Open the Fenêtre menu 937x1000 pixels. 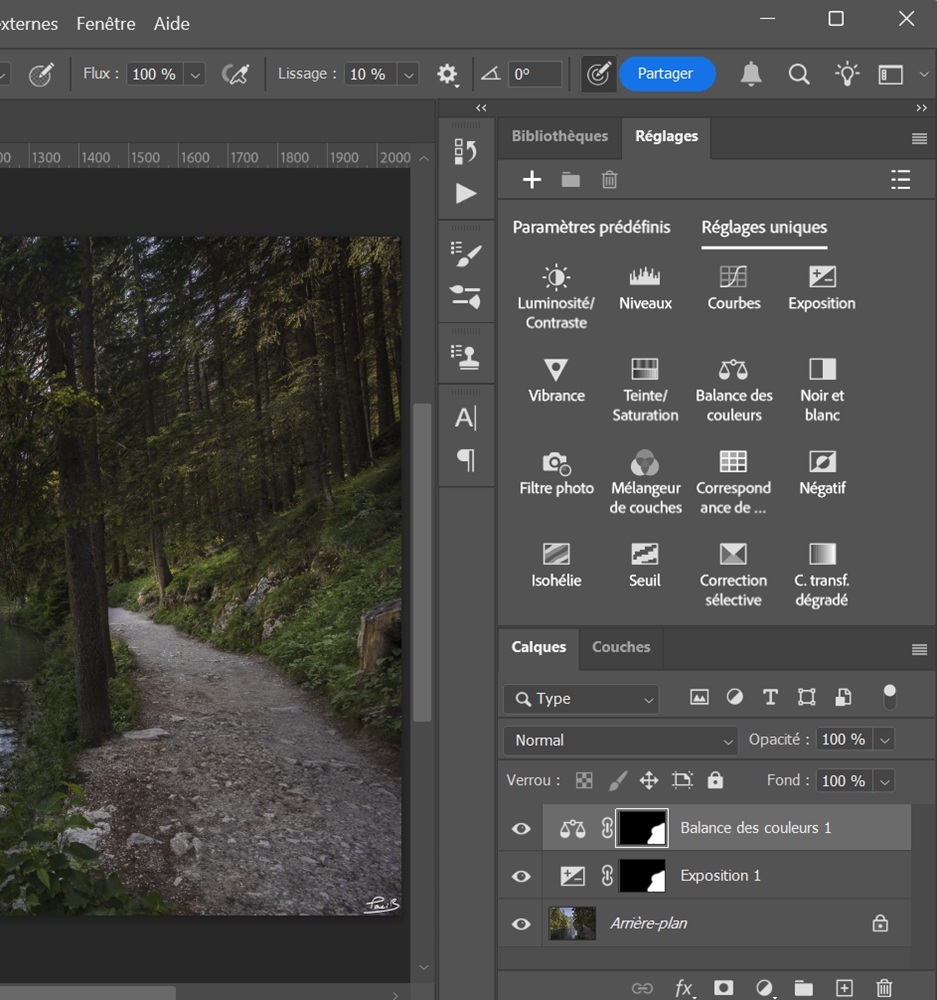click(106, 24)
